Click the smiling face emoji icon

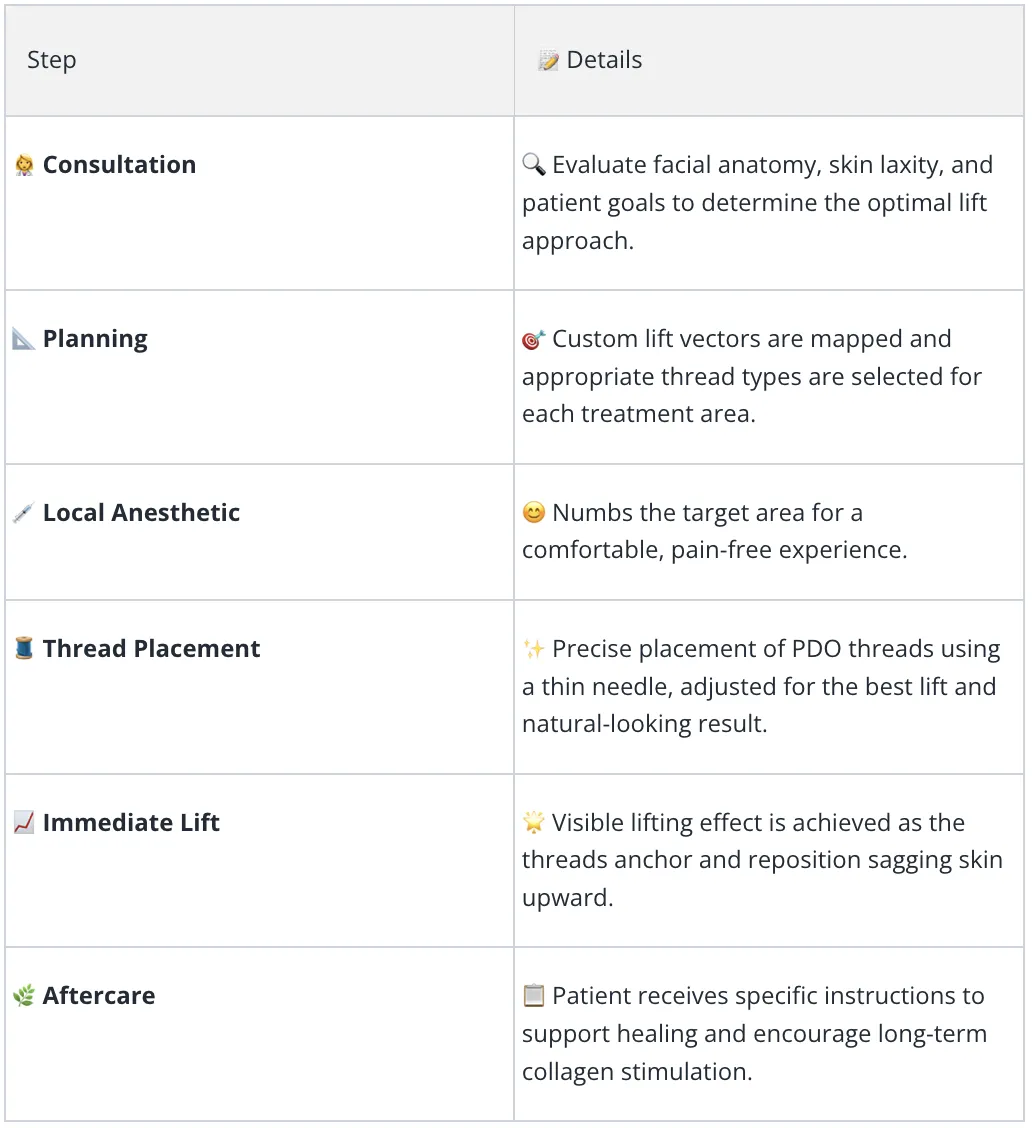coord(534,512)
